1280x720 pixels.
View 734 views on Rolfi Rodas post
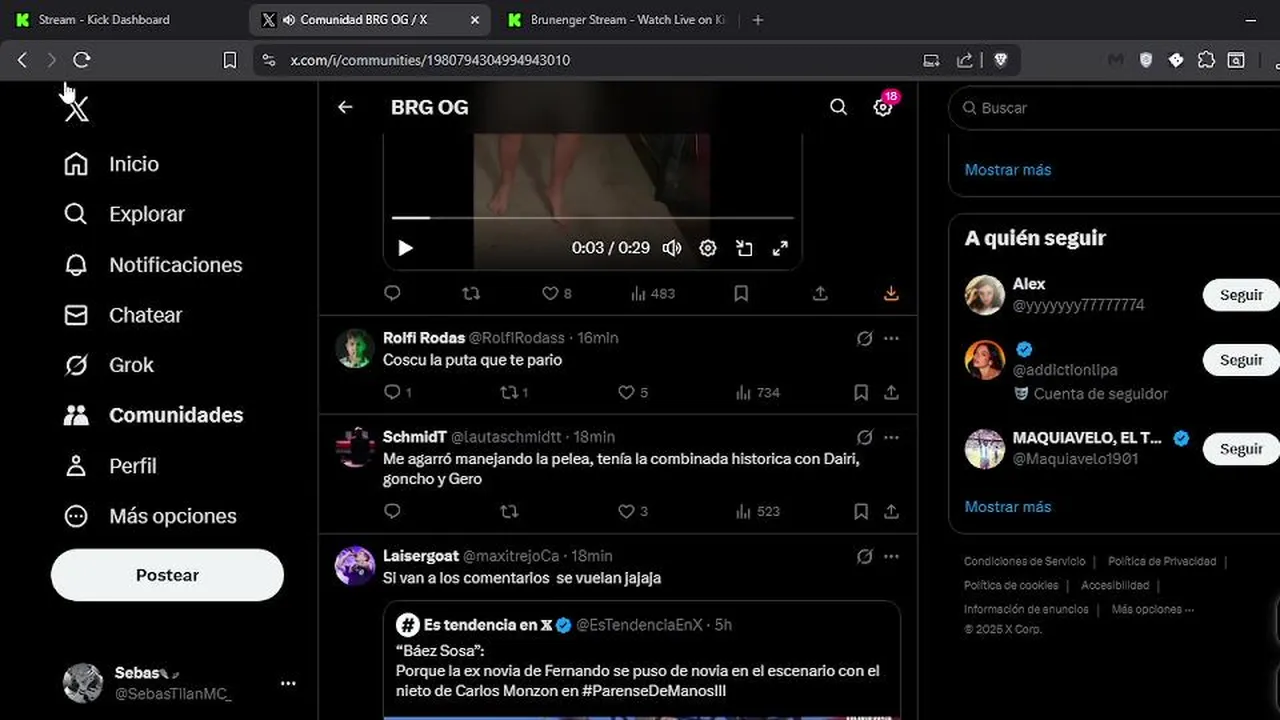758,392
